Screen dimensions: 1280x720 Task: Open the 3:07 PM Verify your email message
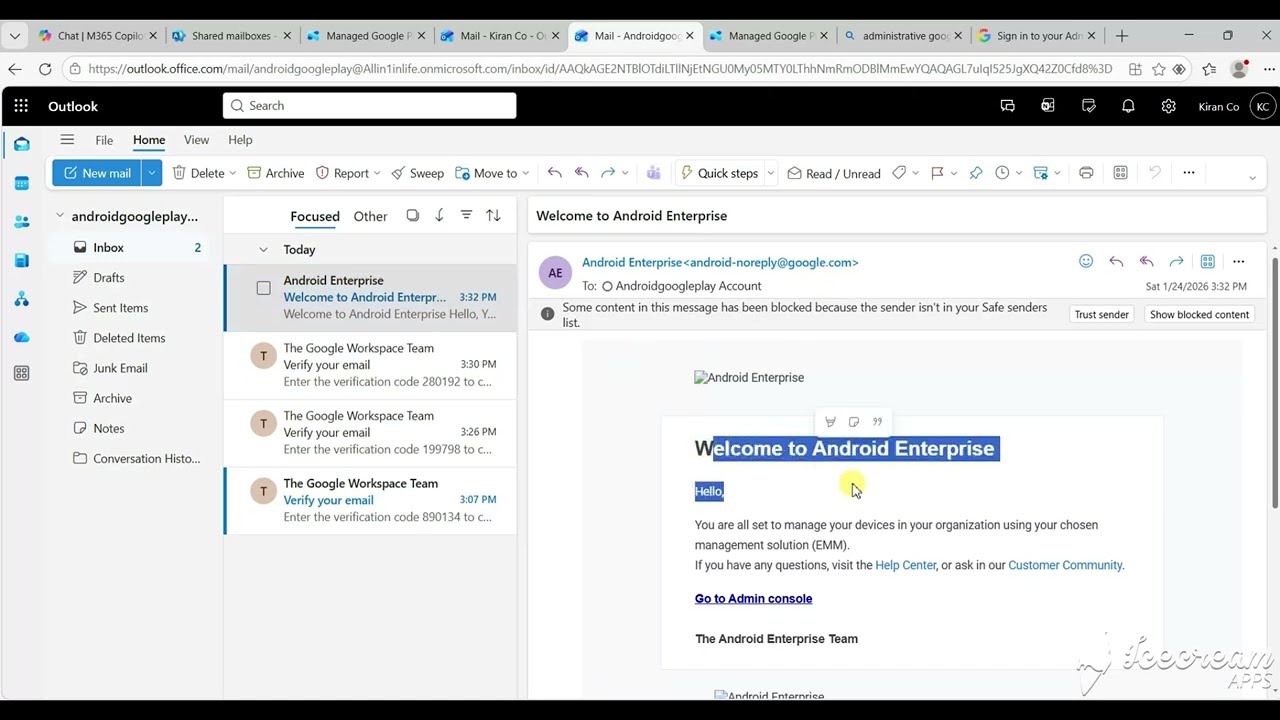371,500
